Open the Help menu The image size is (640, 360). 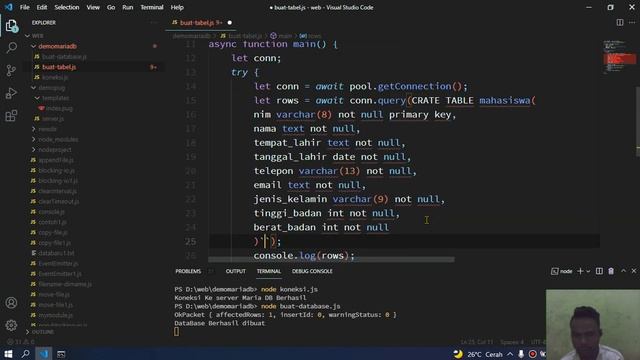tap(177, 7)
